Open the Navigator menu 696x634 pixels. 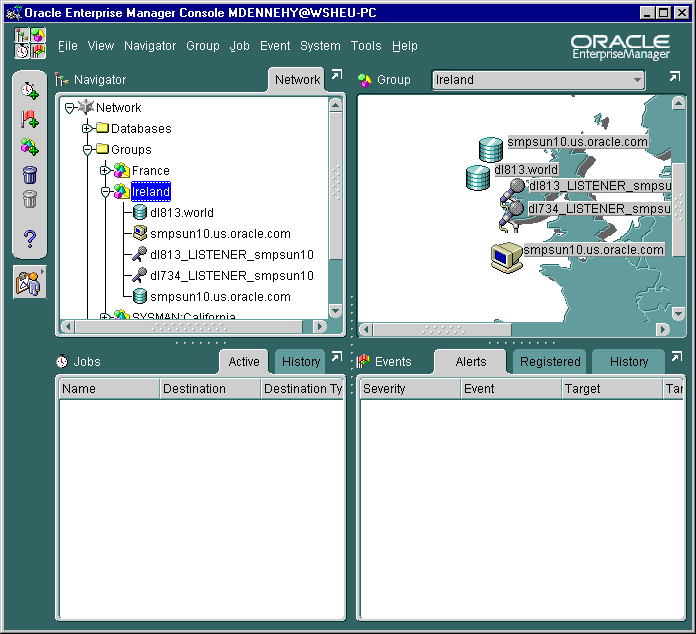pos(150,46)
